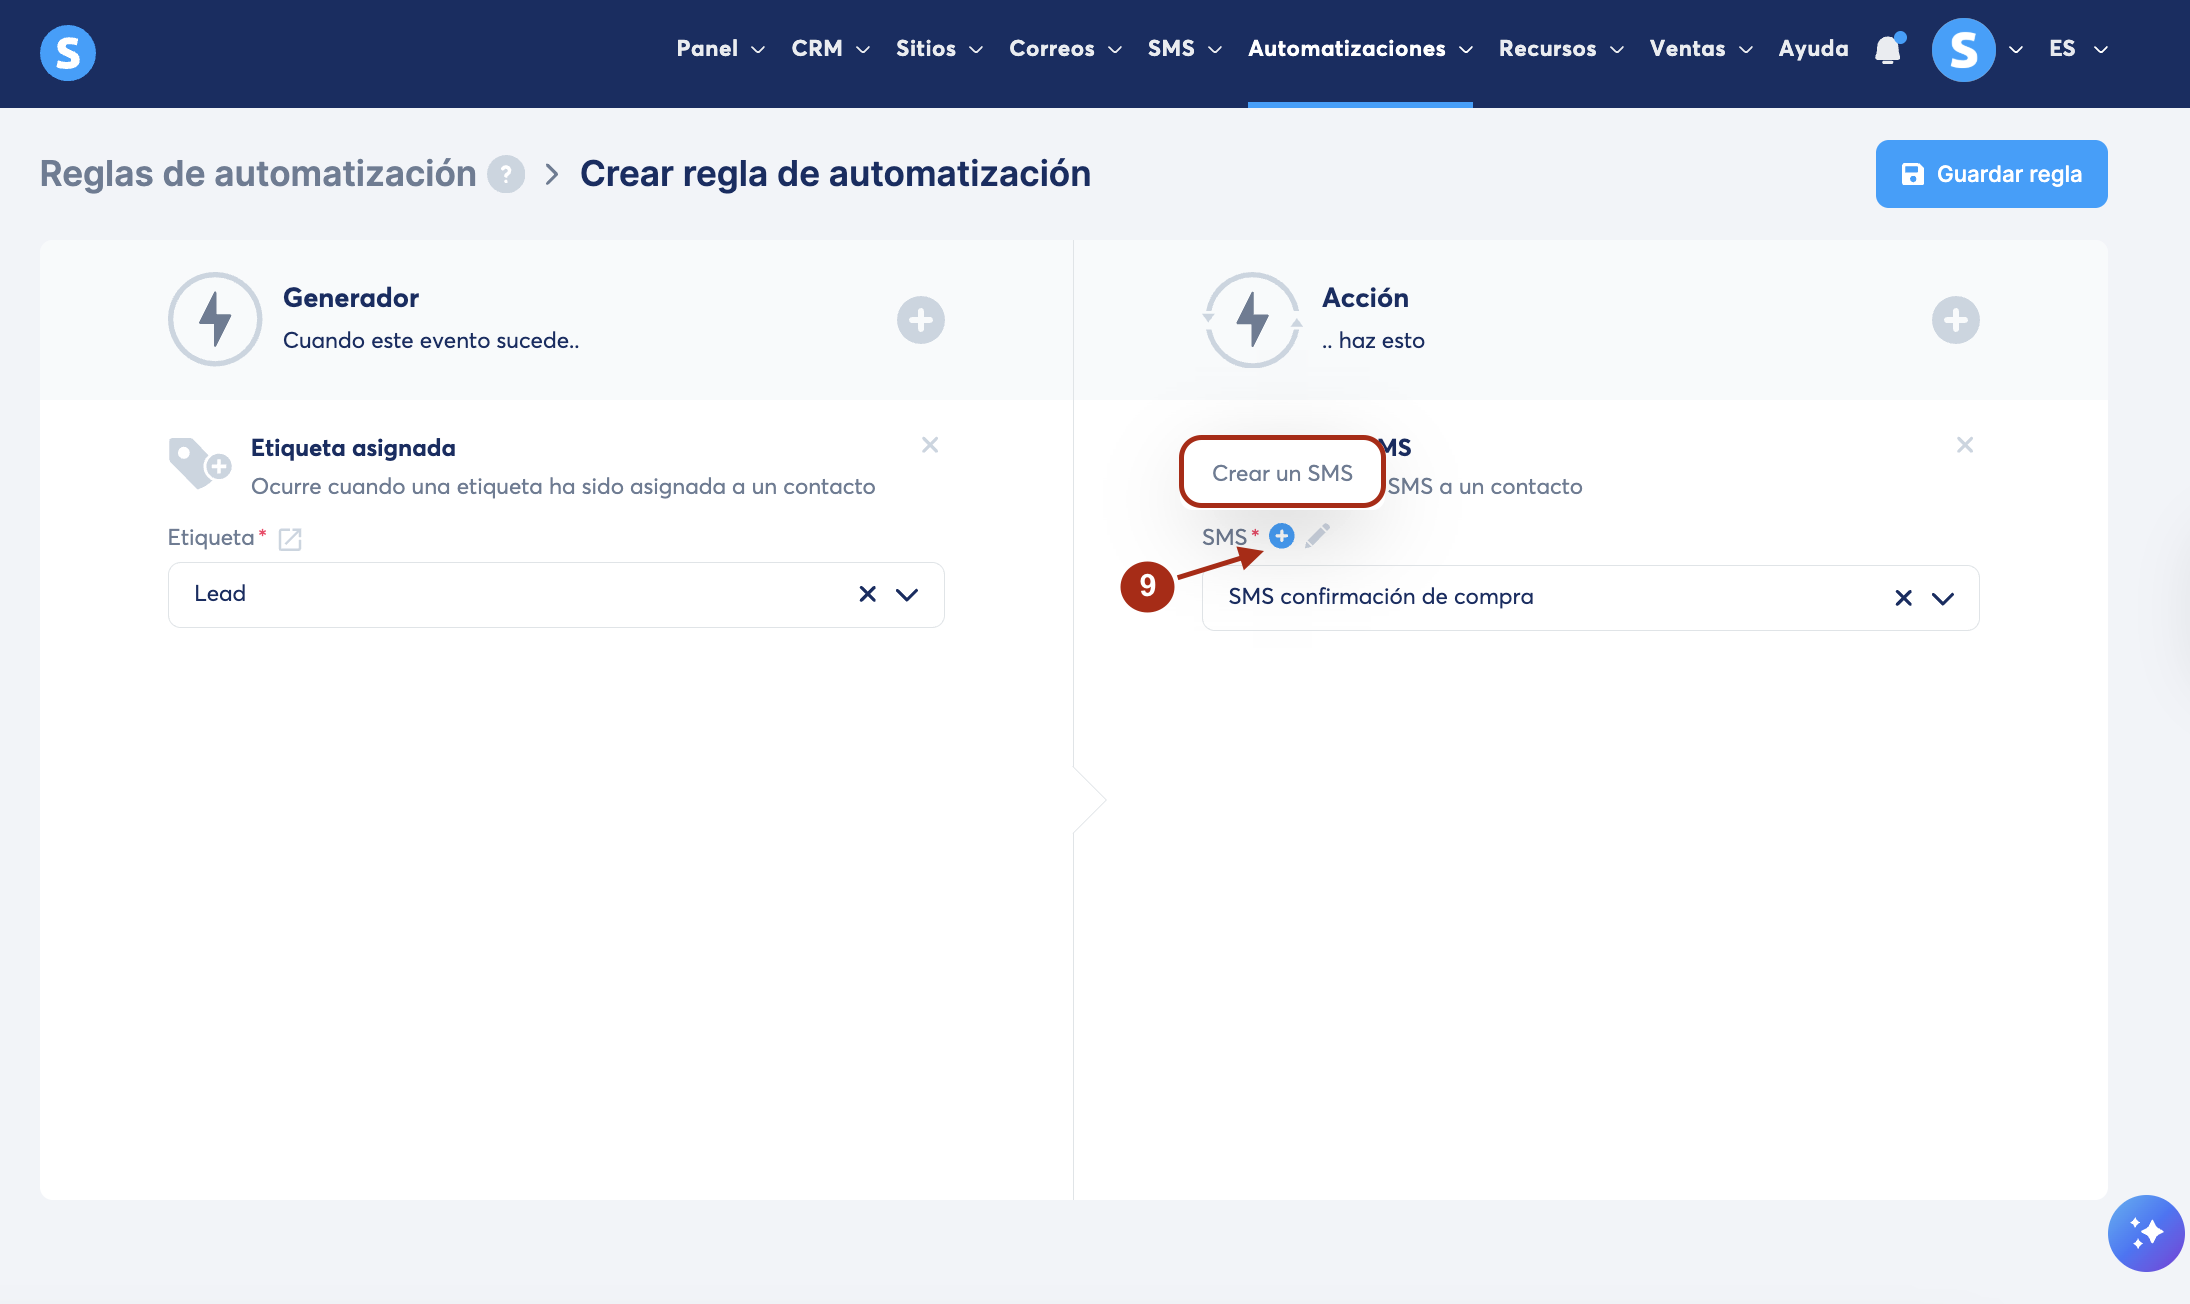Expand the Etiqueta dropdown showing Lead
Screen dimensions: 2190x1304
click(907, 595)
